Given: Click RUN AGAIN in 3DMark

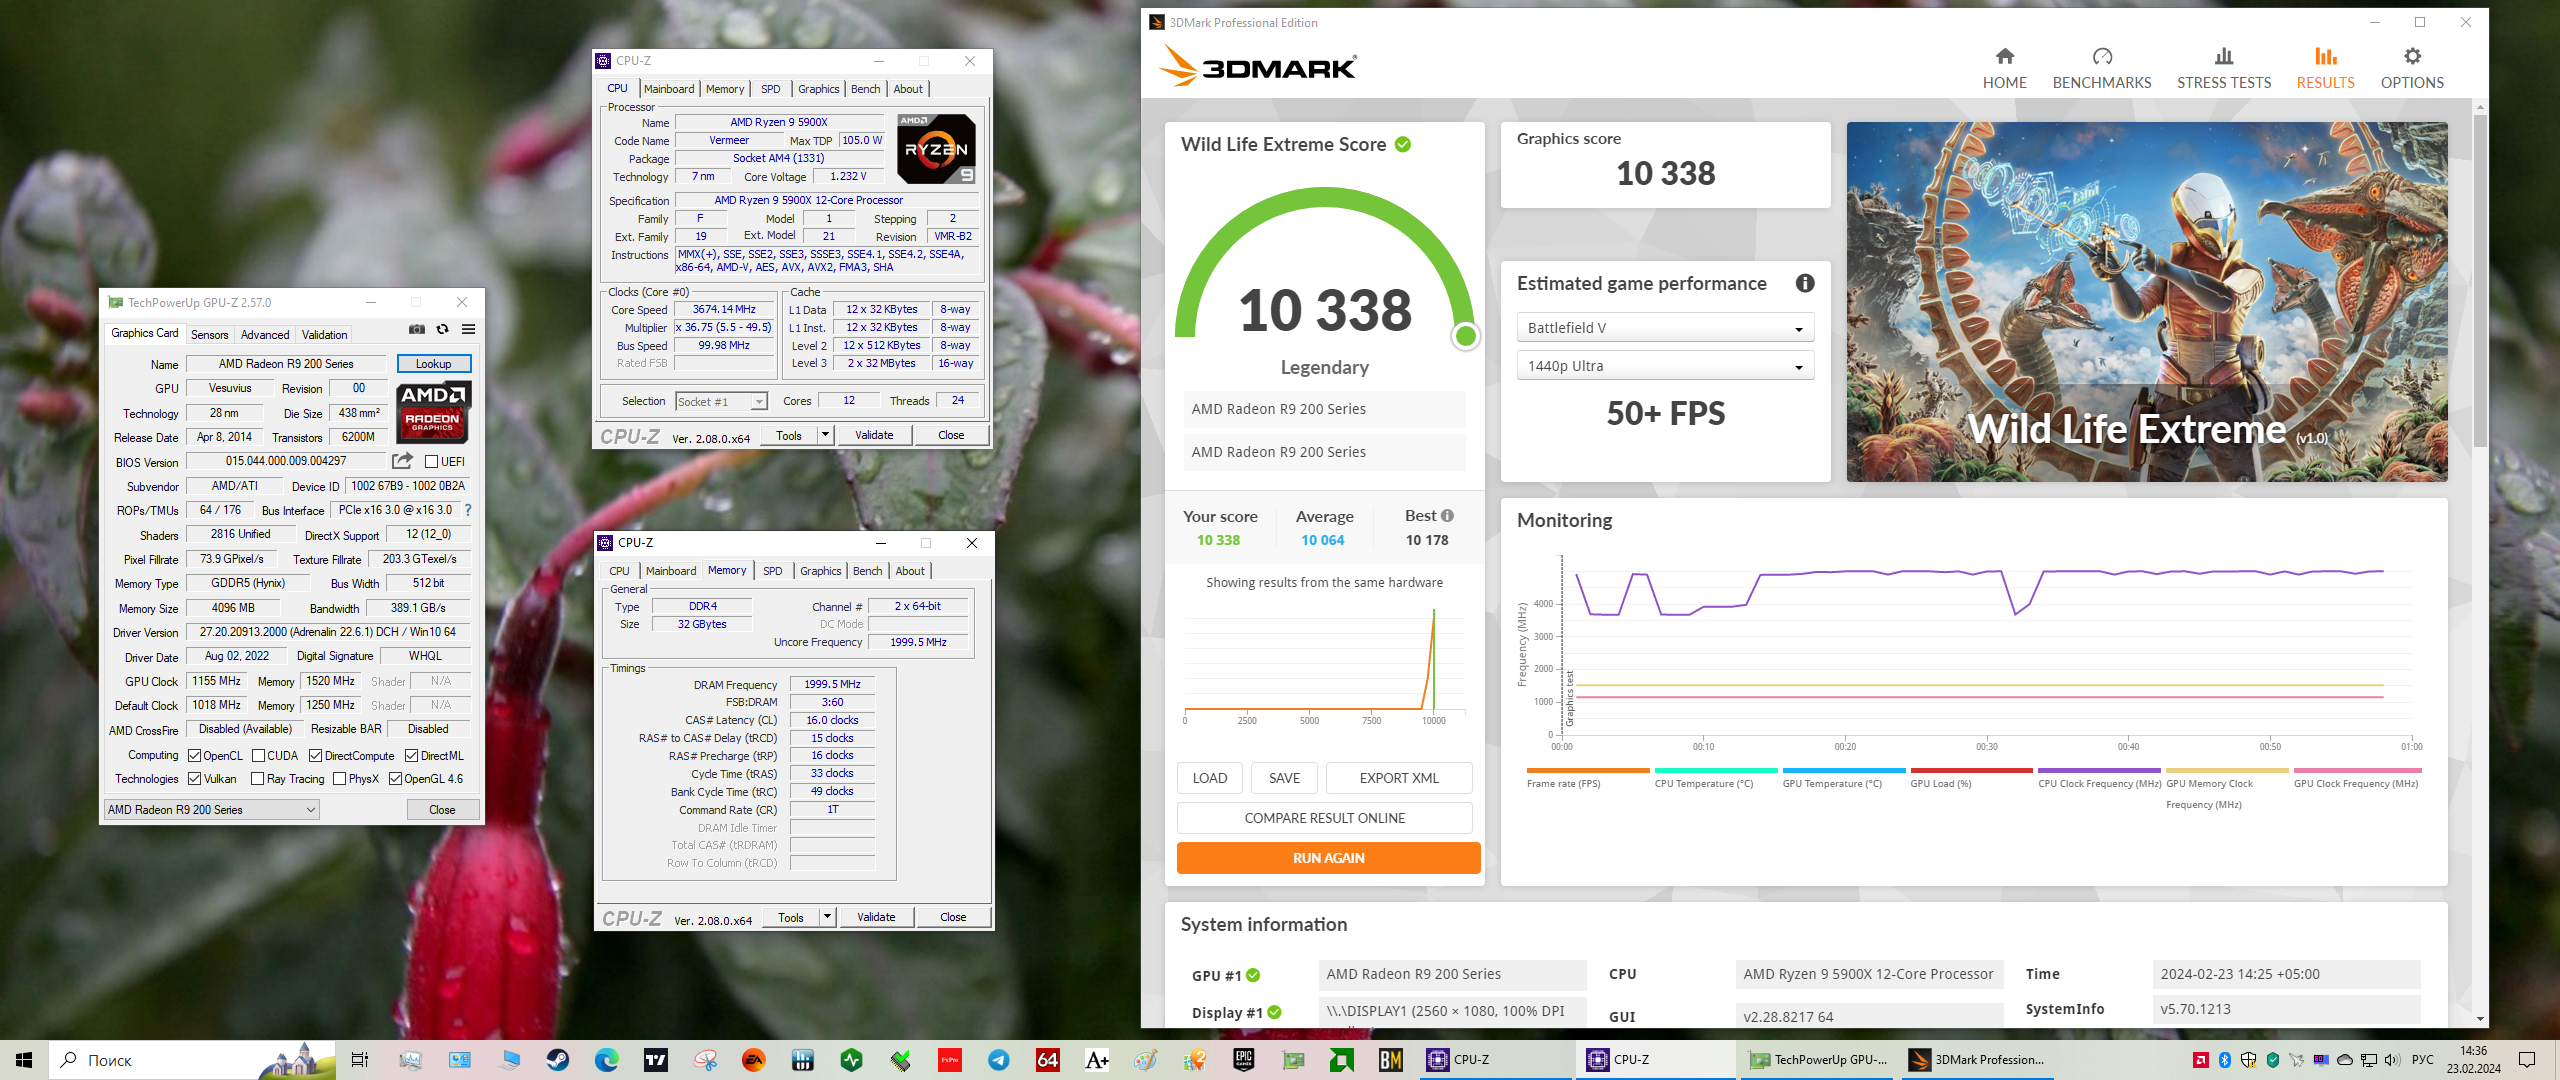Looking at the screenshot, I should pos(1328,858).
